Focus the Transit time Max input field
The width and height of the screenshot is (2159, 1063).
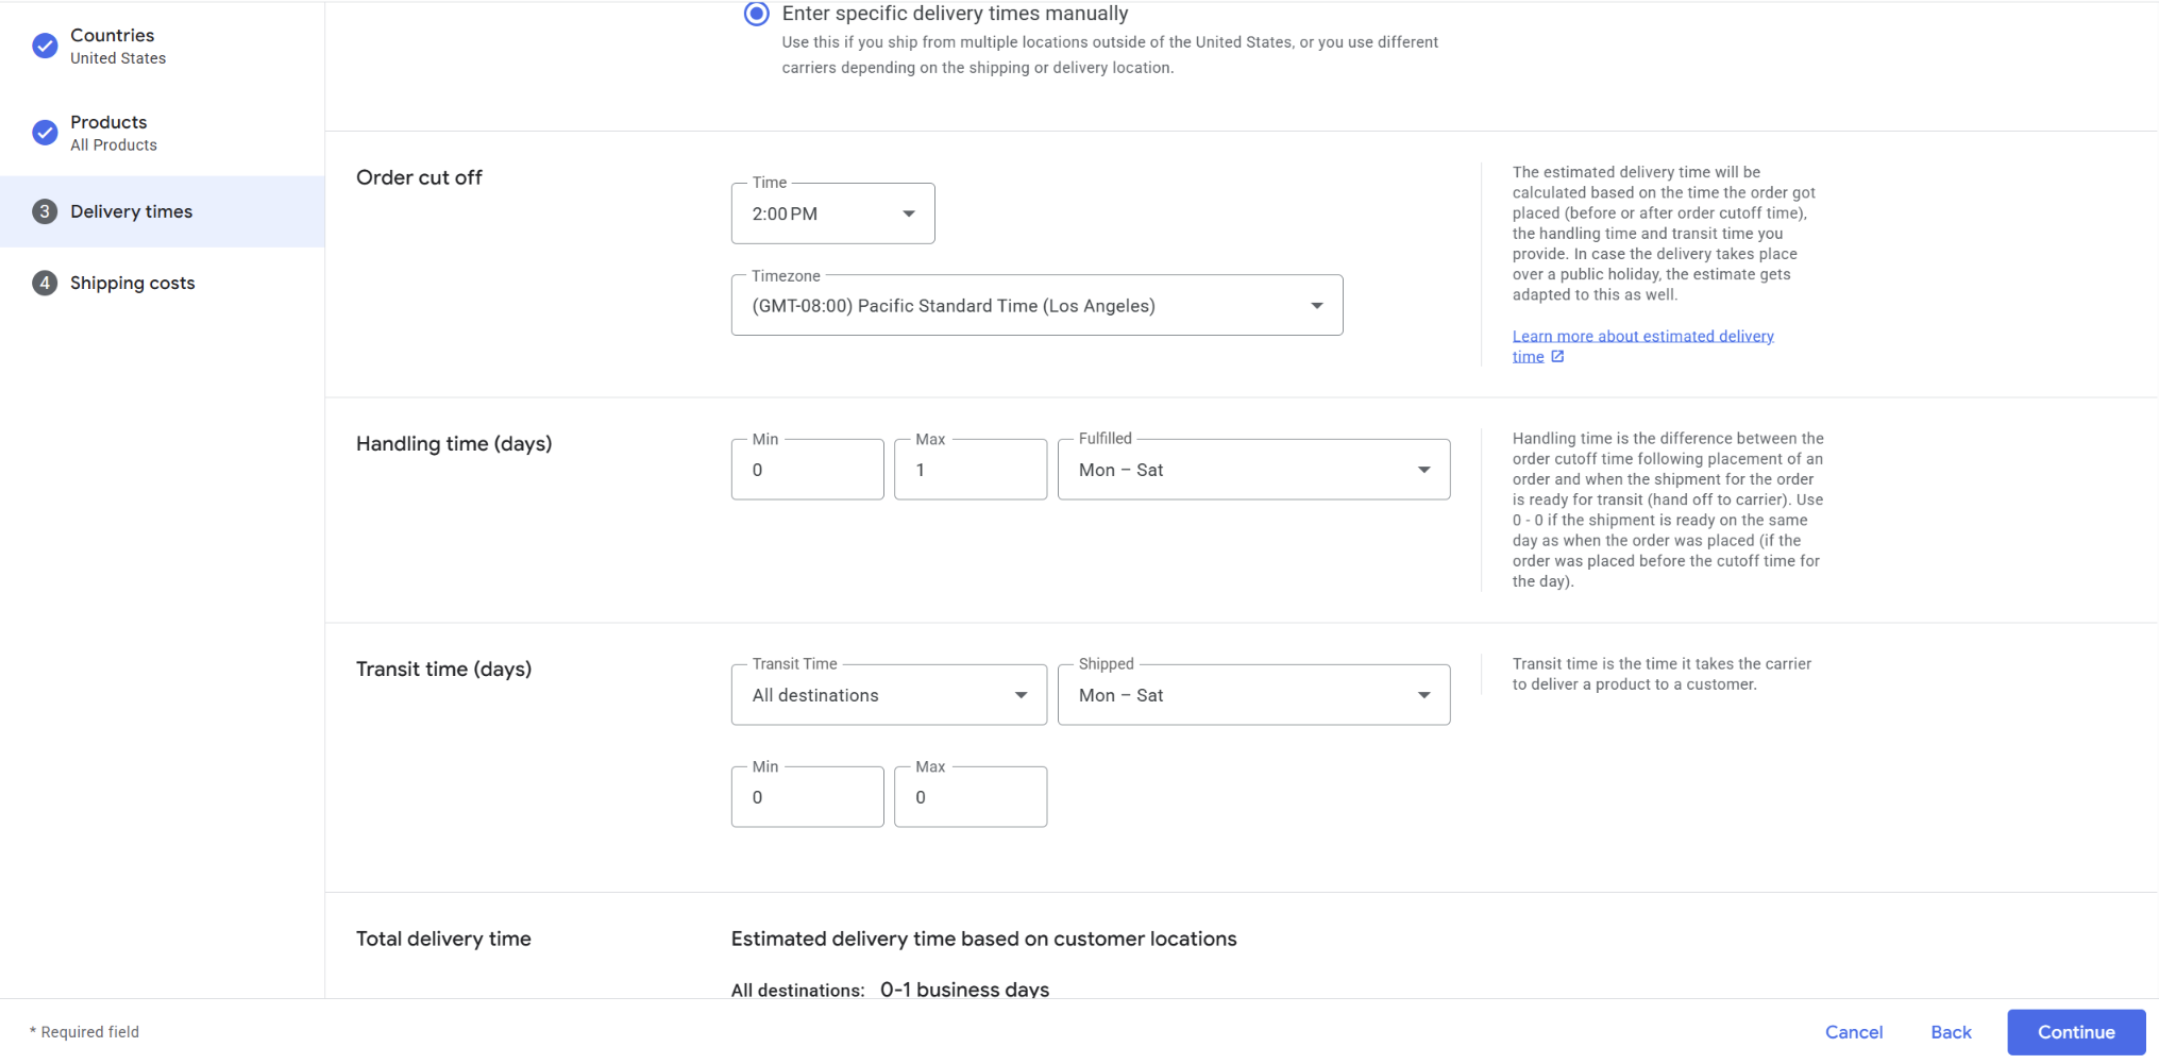pyautogui.click(x=970, y=798)
